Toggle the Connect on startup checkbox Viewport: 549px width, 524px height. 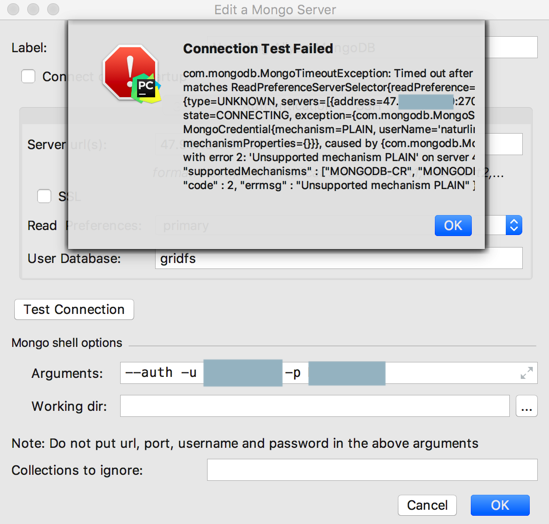pyautogui.click(x=28, y=76)
